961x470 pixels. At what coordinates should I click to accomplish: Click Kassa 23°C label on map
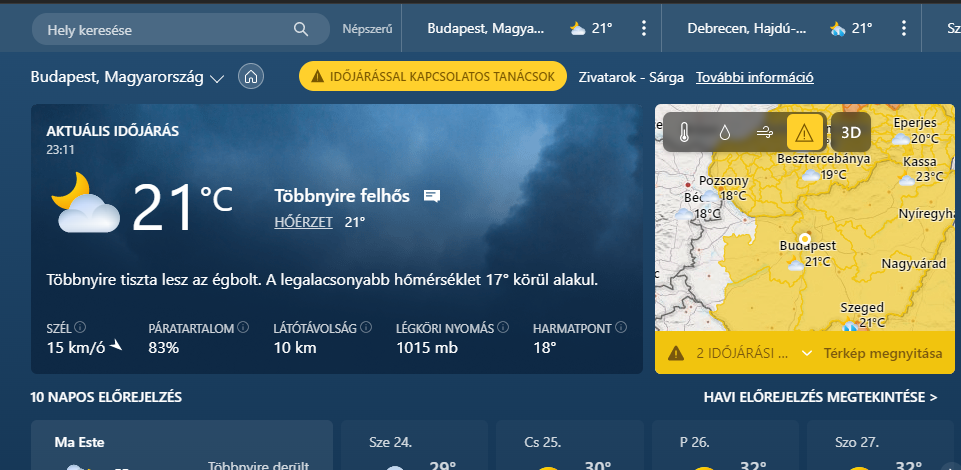click(x=921, y=170)
